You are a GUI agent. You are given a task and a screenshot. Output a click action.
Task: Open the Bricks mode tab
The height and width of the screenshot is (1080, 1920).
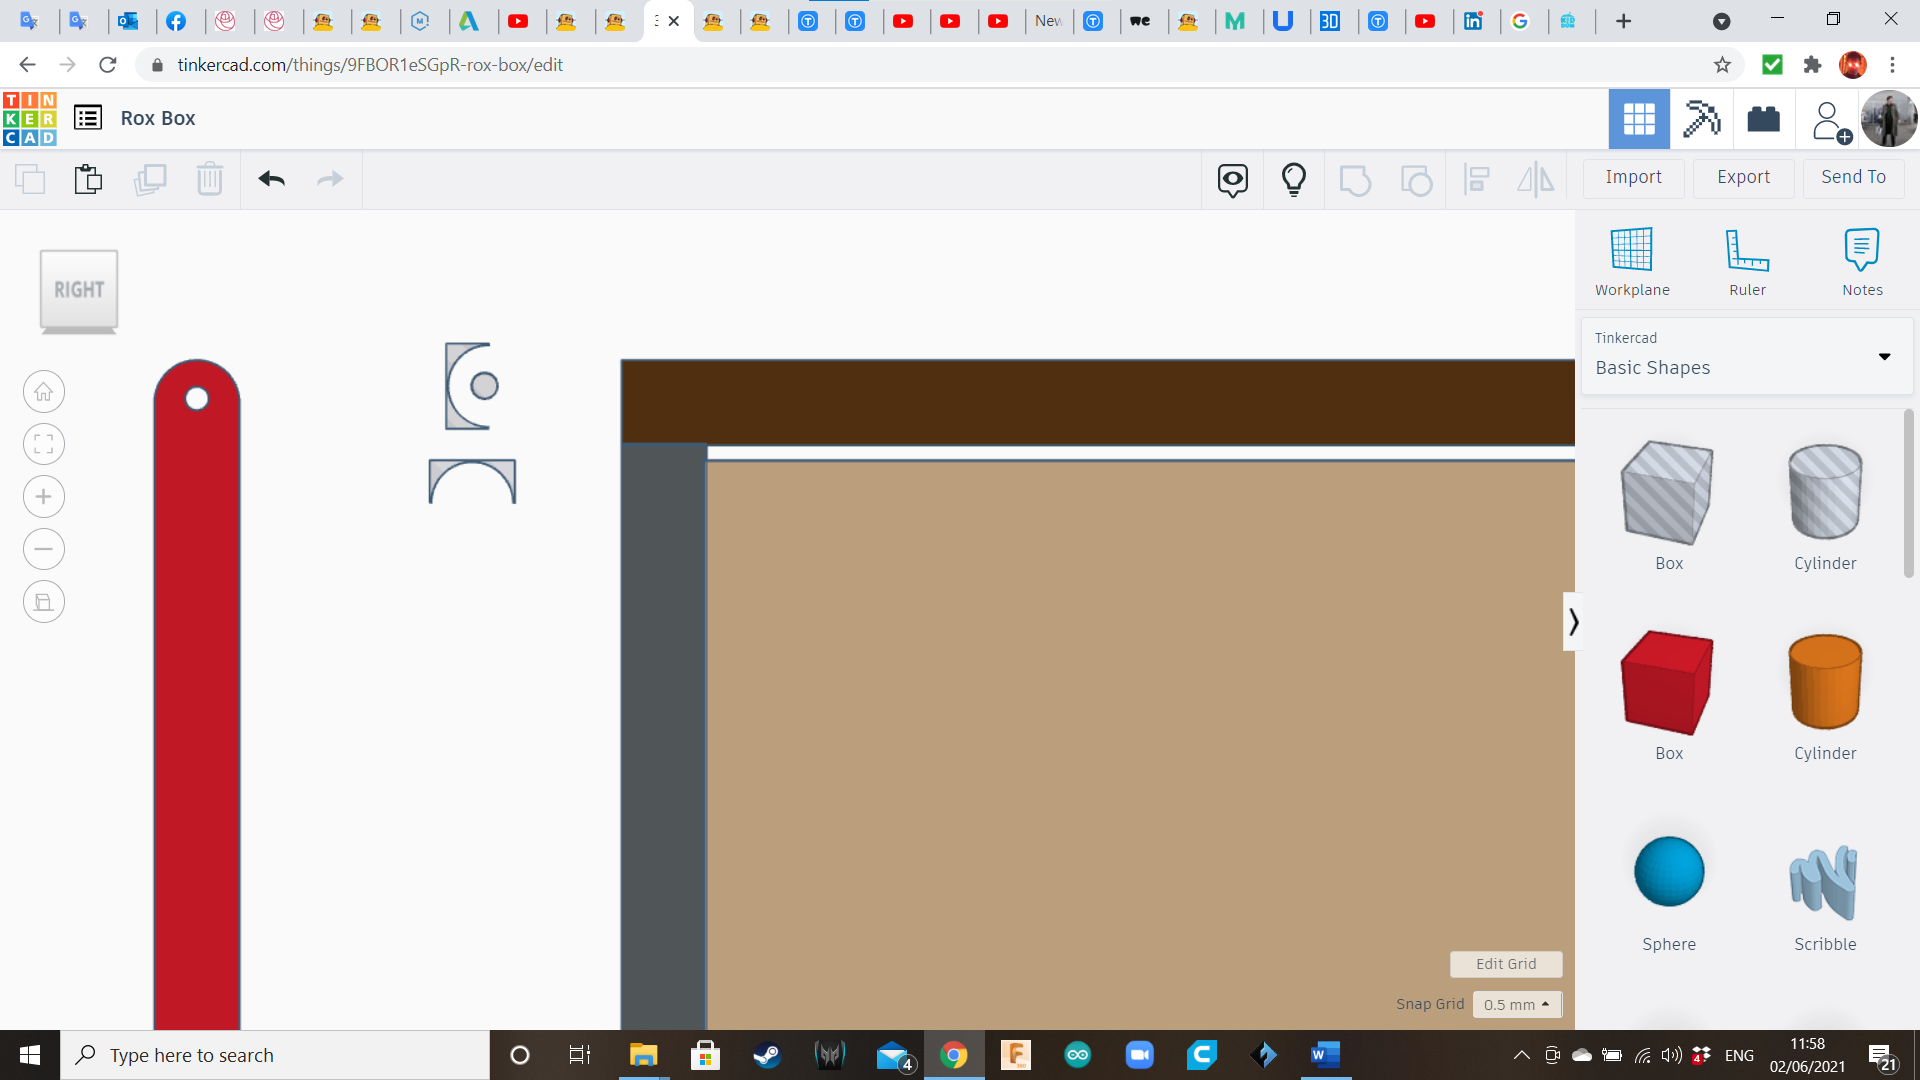pos(1763,119)
